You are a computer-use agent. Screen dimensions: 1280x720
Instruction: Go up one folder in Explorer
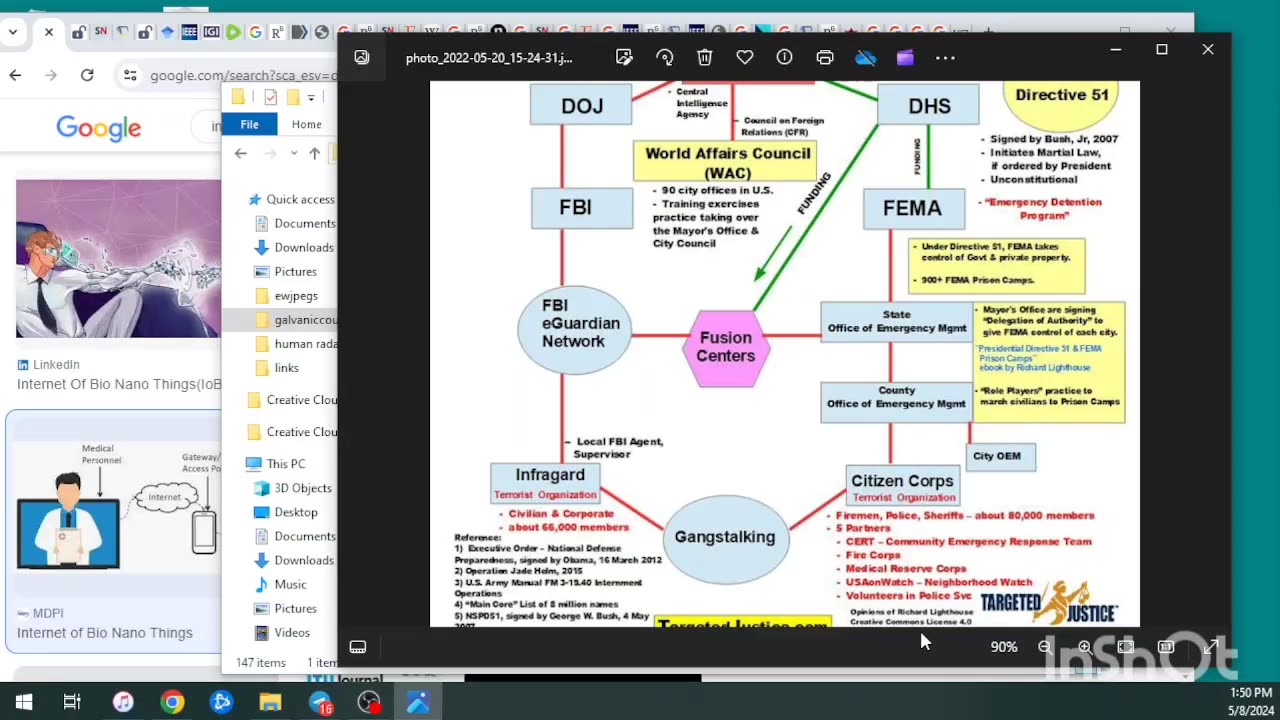coord(314,153)
